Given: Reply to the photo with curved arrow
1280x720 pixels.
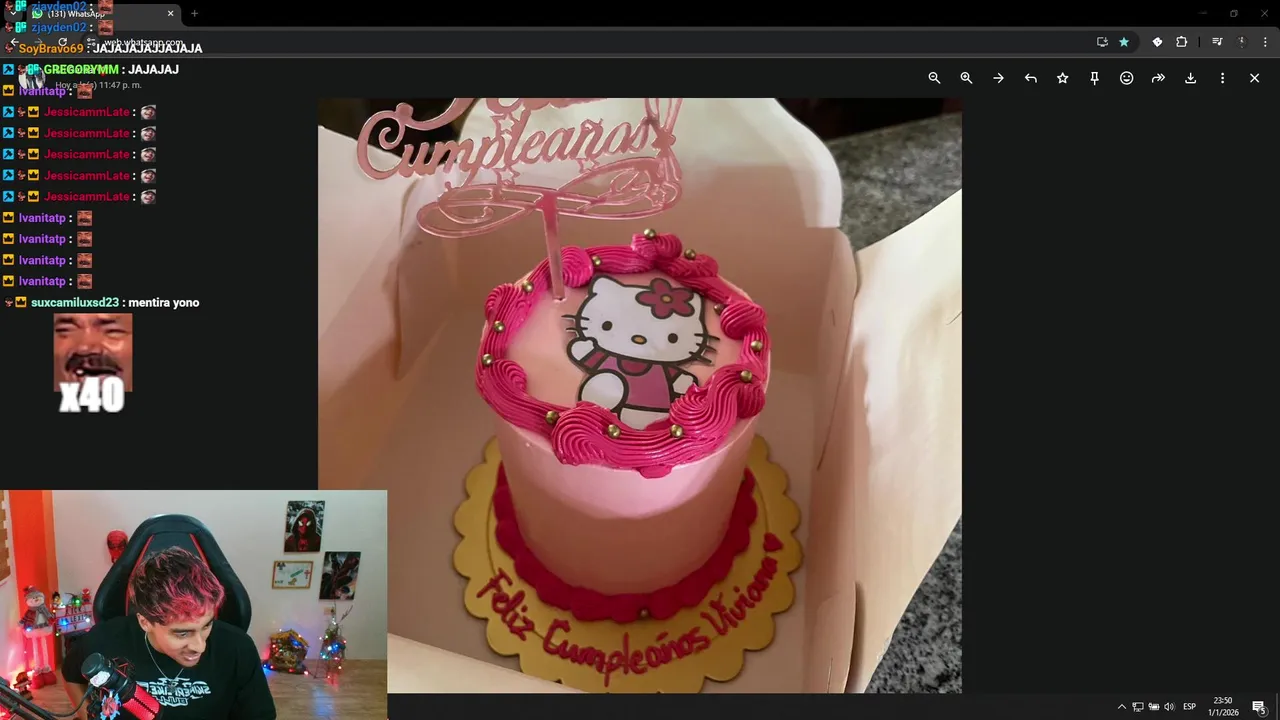Looking at the screenshot, I should [1030, 78].
